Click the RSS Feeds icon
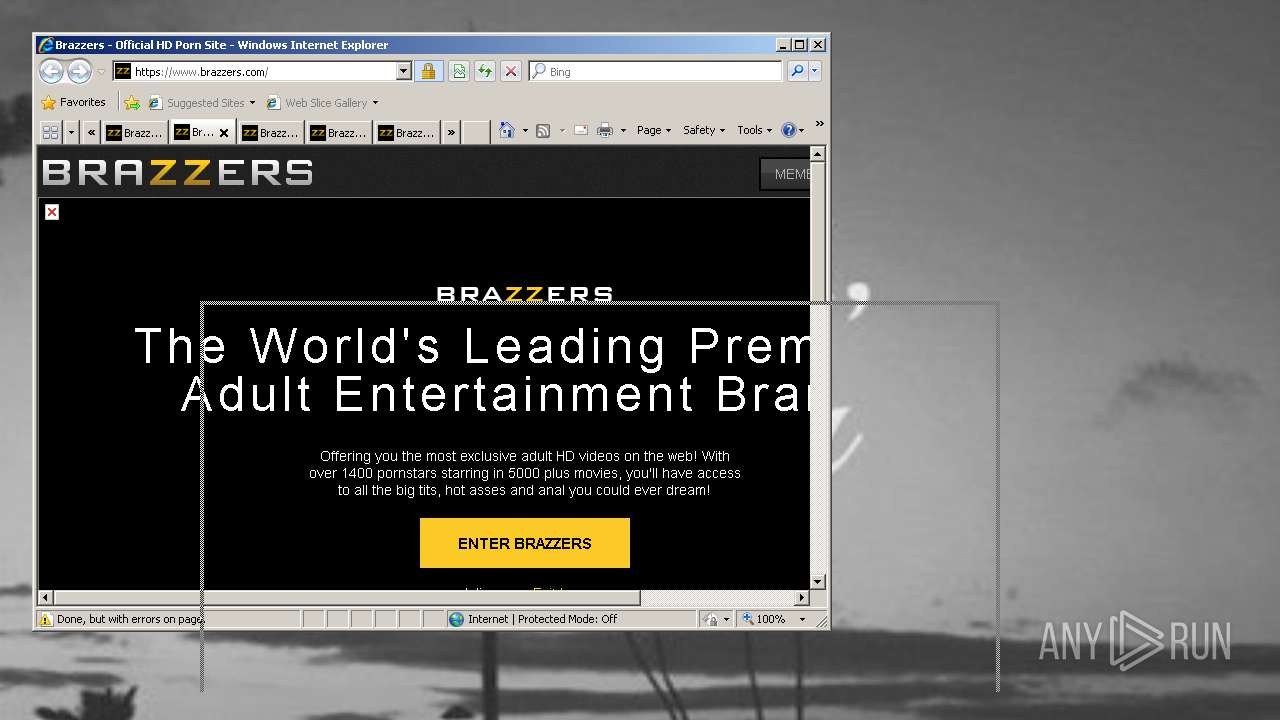The image size is (1280, 720). tap(543, 130)
